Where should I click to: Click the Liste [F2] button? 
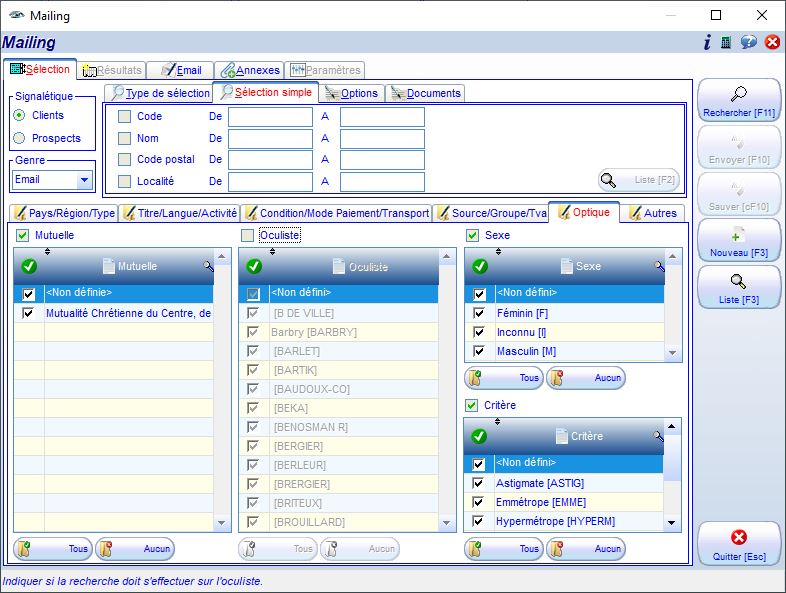(x=639, y=180)
